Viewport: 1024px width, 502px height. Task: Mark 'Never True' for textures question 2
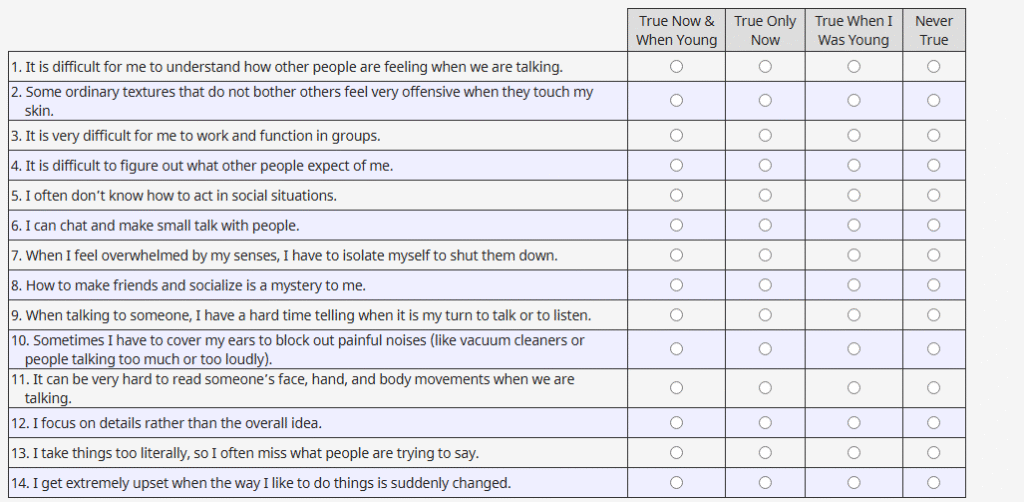[x=933, y=100]
